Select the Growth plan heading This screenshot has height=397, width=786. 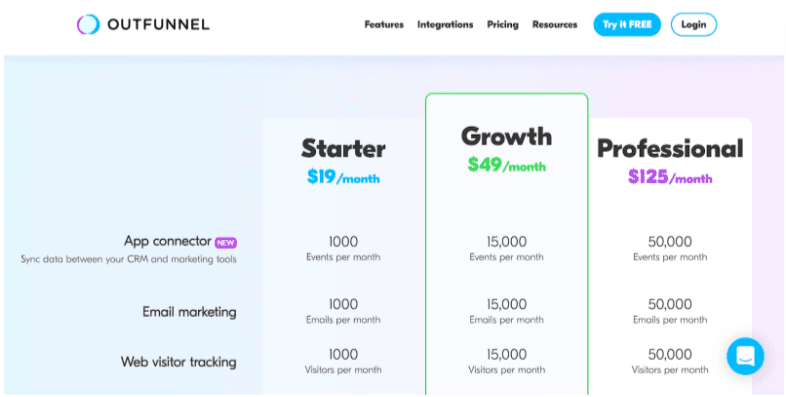coord(506,136)
